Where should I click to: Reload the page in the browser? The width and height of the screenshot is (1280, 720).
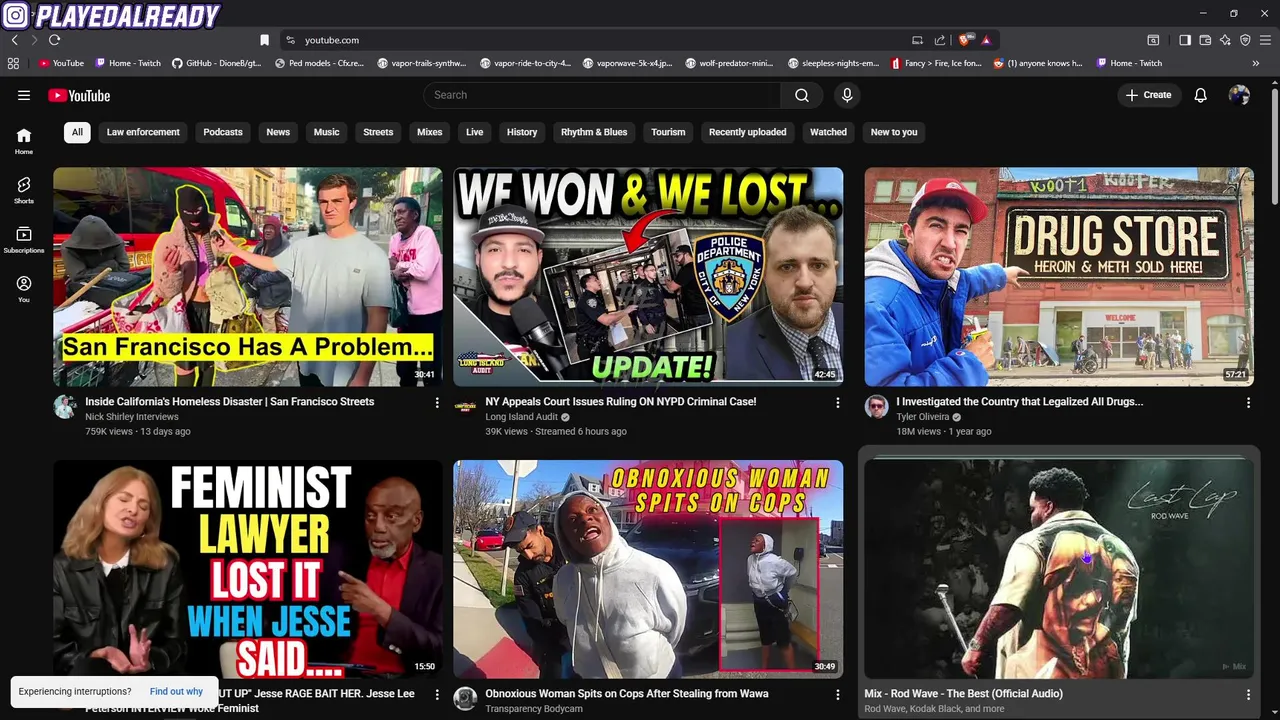54,40
